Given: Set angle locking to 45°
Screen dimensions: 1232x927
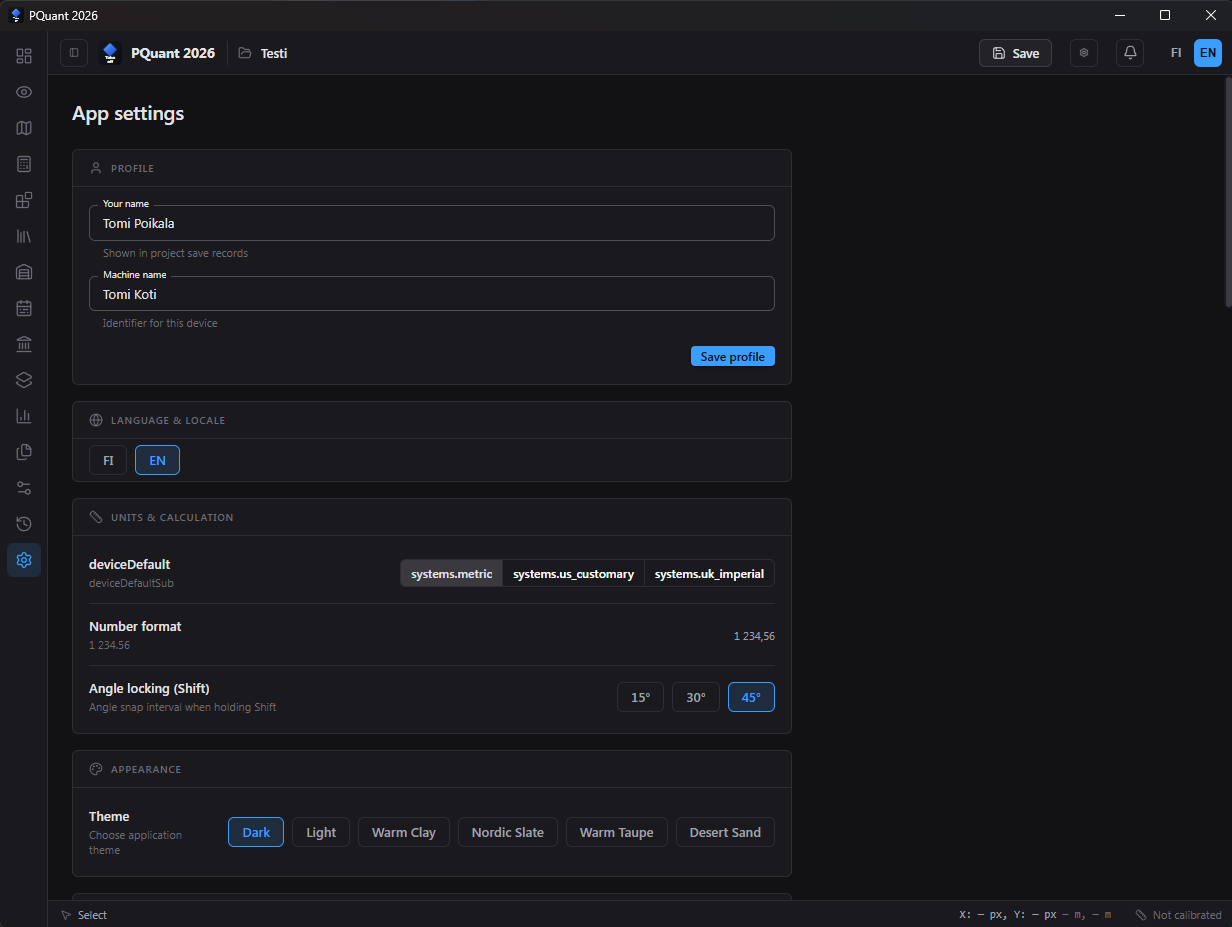Looking at the screenshot, I should [751, 697].
